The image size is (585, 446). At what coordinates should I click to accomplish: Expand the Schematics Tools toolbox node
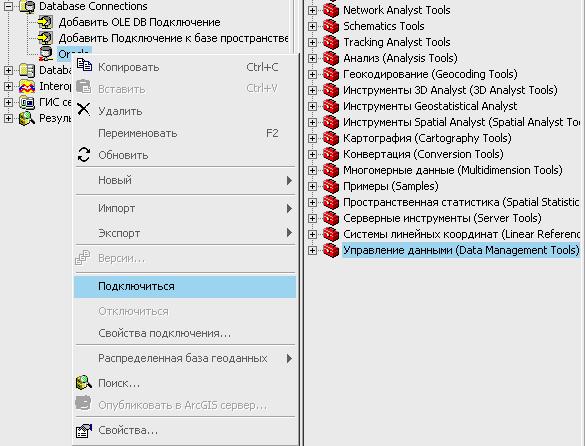[312, 26]
